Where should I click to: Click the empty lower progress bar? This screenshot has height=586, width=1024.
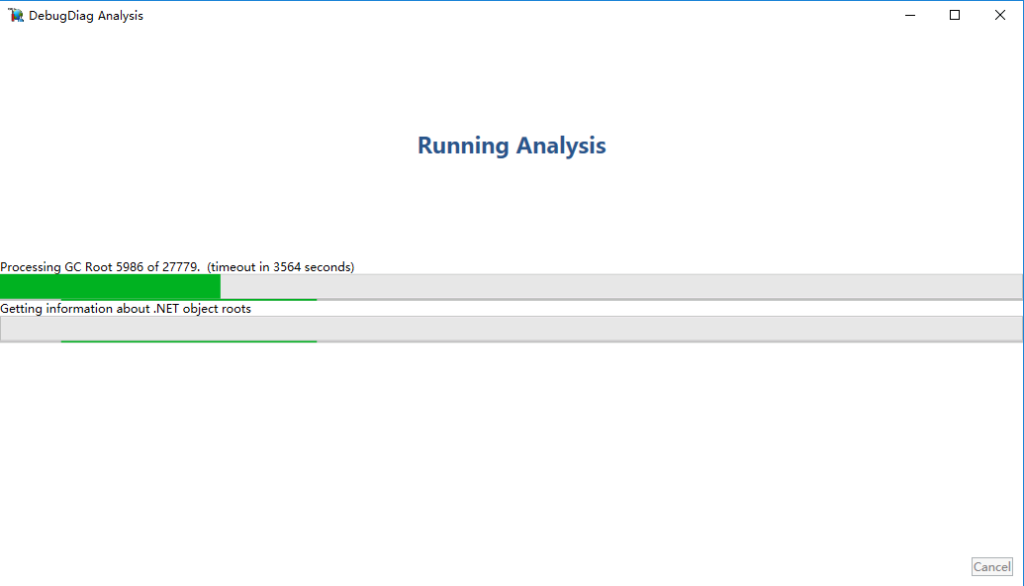[511, 328]
